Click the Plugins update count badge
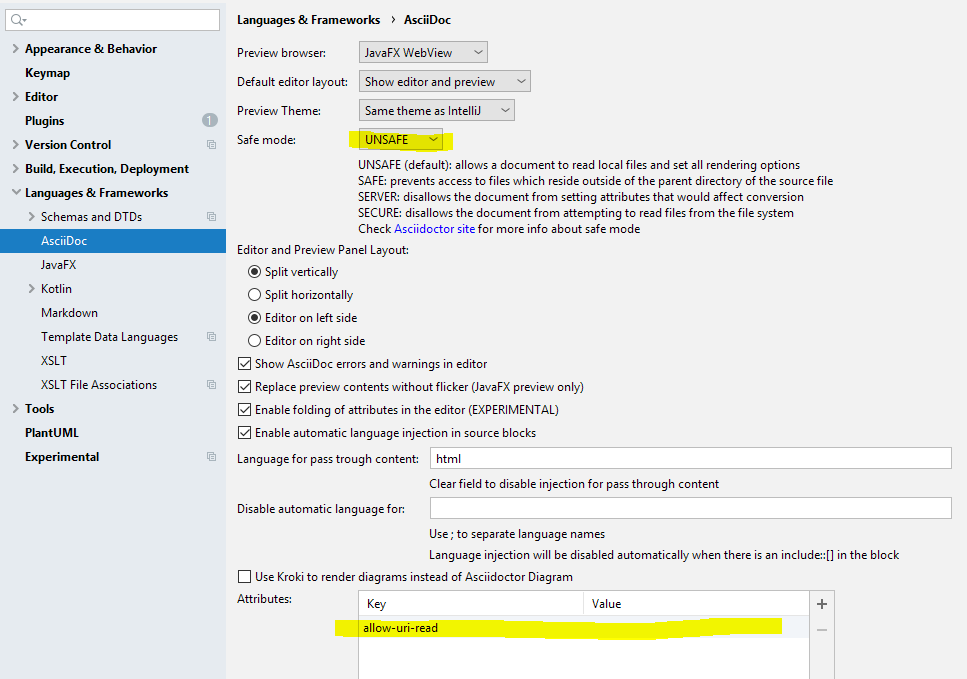 210,120
